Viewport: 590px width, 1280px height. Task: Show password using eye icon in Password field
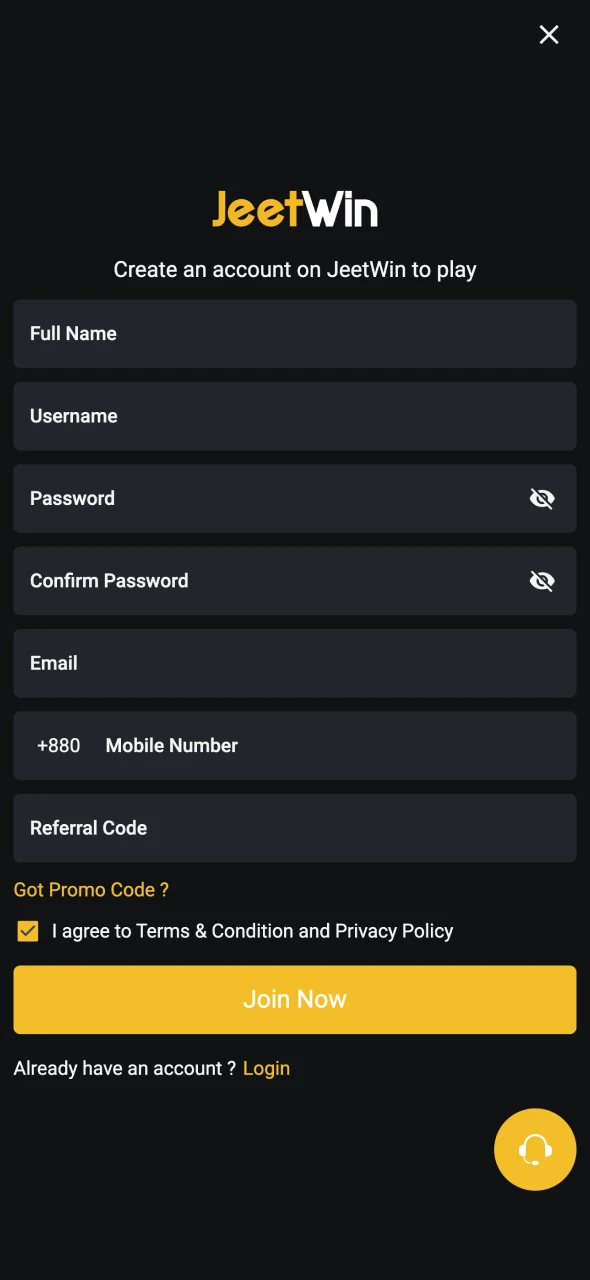click(x=542, y=498)
